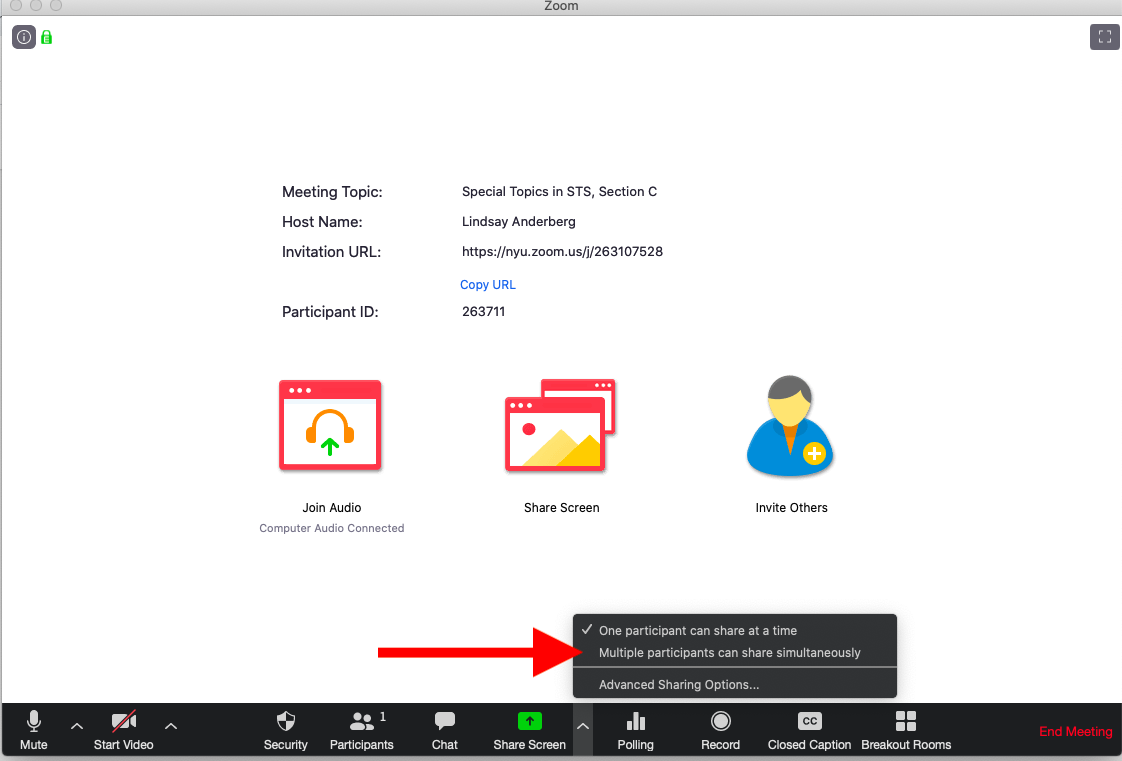Expand audio options arrow next to Mute
Viewport: 1122px width, 761px height.
point(77,726)
